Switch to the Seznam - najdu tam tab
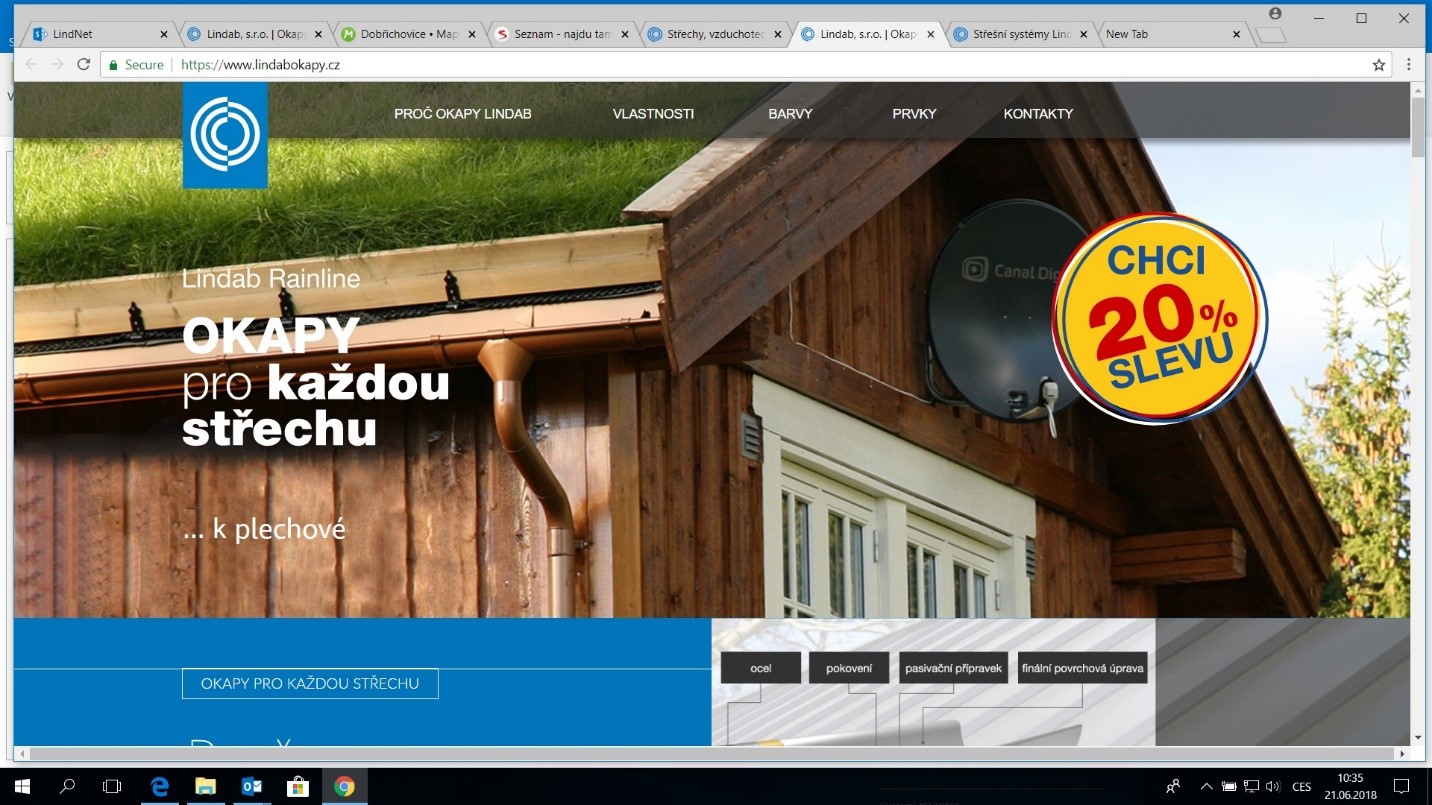 [560, 34]
